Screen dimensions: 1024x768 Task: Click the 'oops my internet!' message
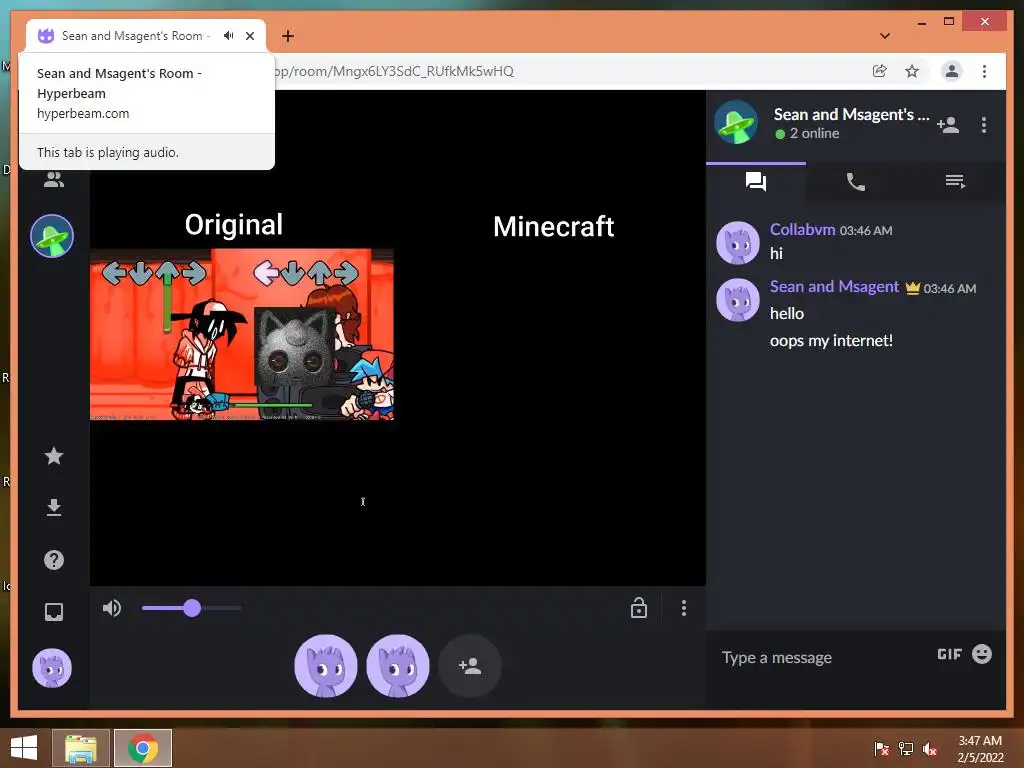point(831,341)
